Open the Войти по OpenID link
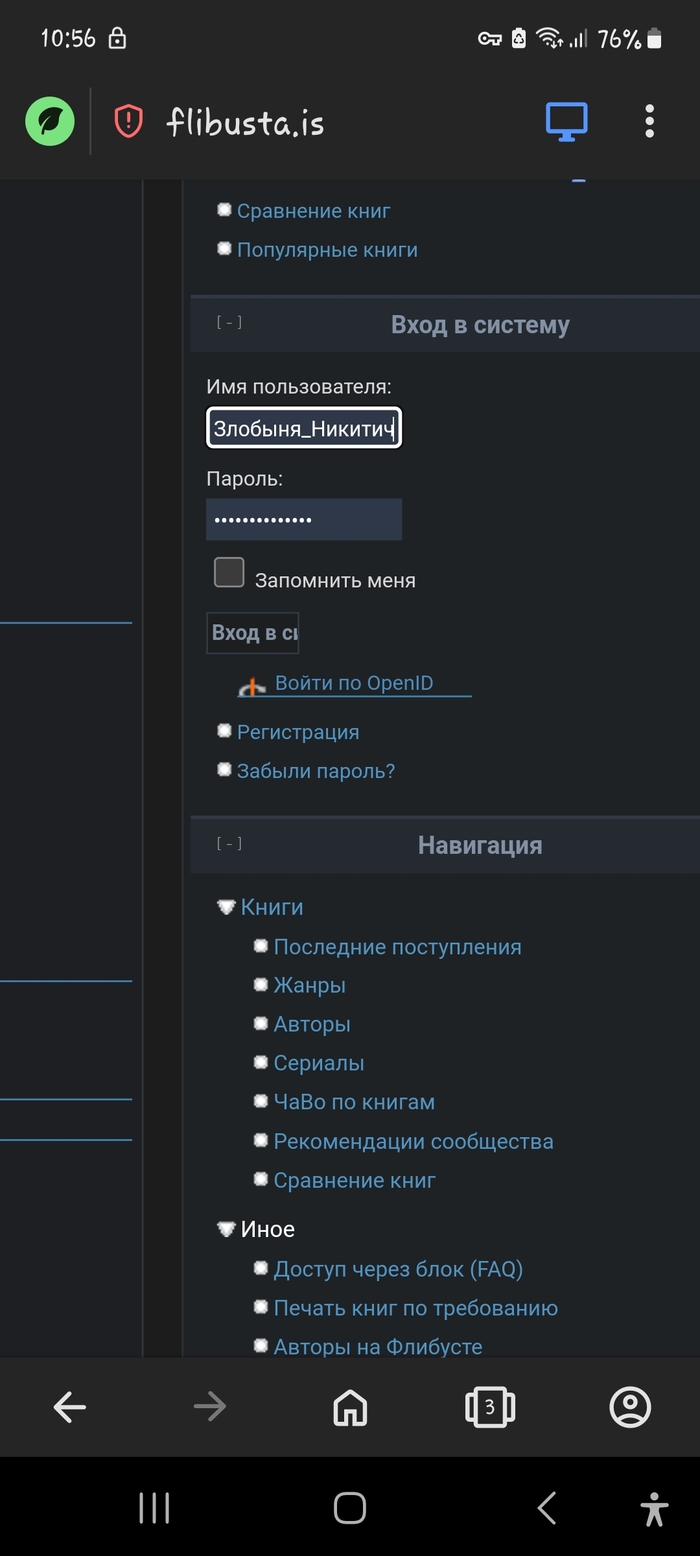Viewport: 700px width, 1556px height. tap(354, 684)
